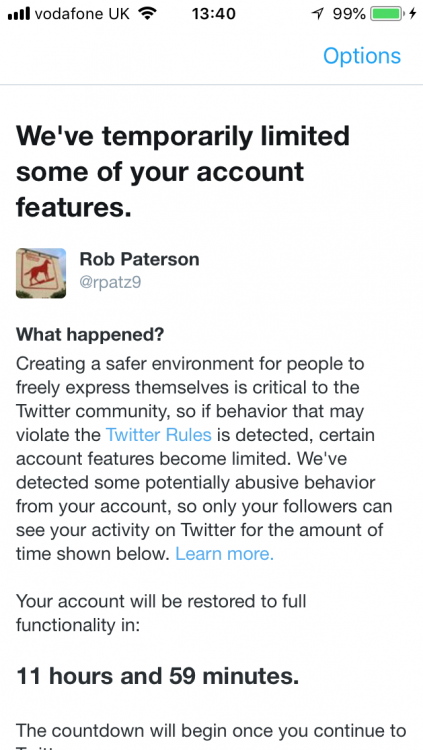Tap the vodafone UK carrier label
This screenshot has width=423, height=750.
[x=82, y=14]
